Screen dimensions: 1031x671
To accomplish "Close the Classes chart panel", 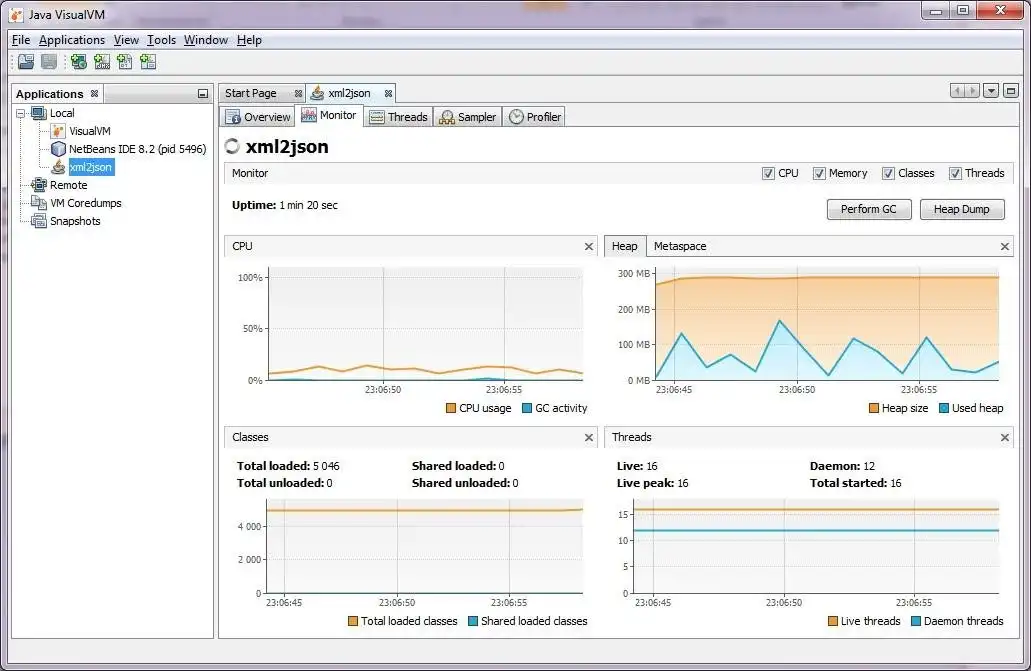I will 588,437.
